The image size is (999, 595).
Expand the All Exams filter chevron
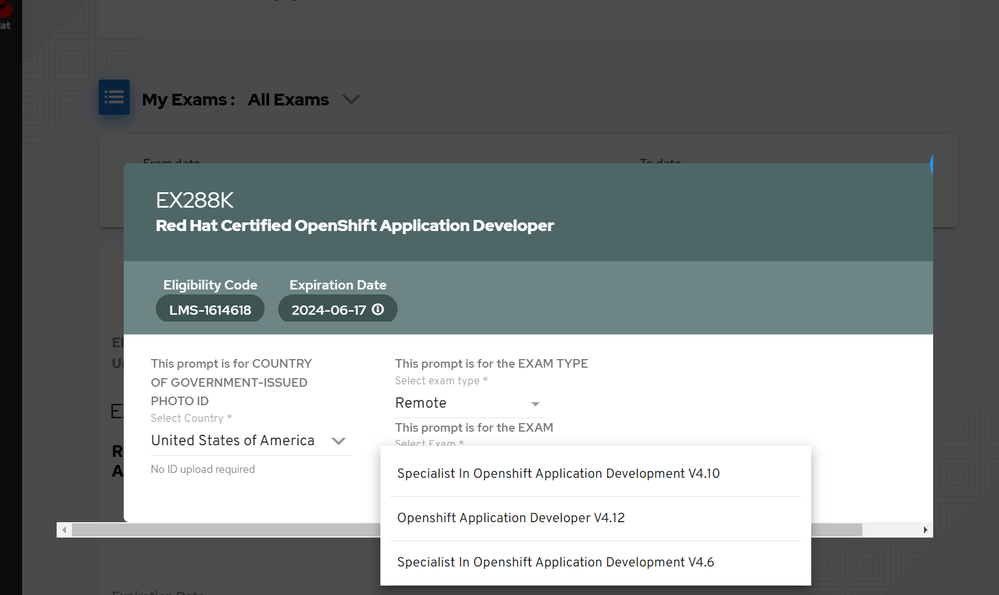(351, 100)
